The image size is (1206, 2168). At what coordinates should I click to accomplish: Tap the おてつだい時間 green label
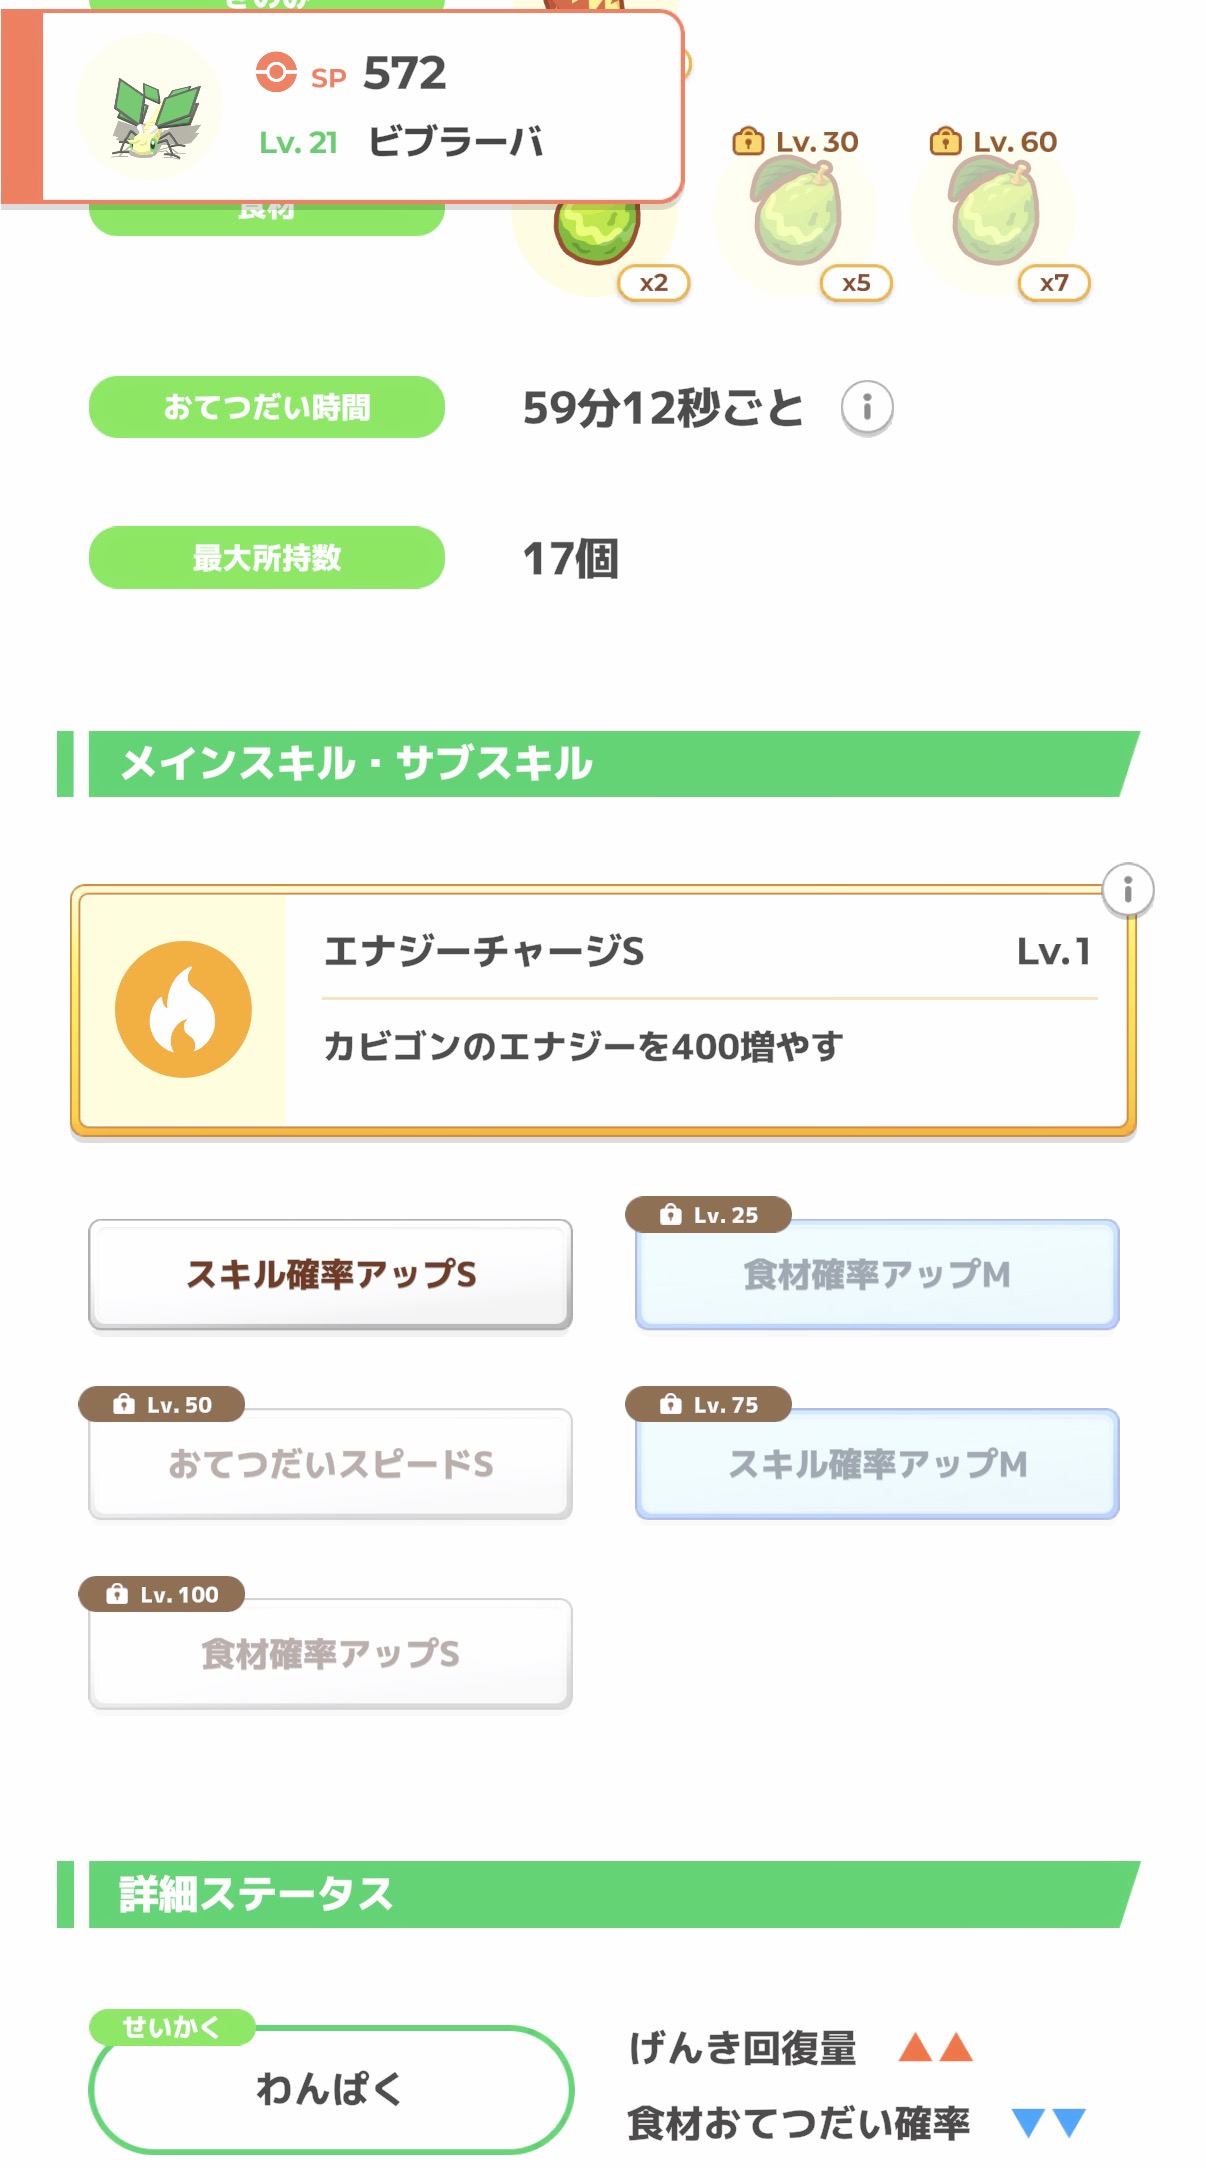click(267, 407)
